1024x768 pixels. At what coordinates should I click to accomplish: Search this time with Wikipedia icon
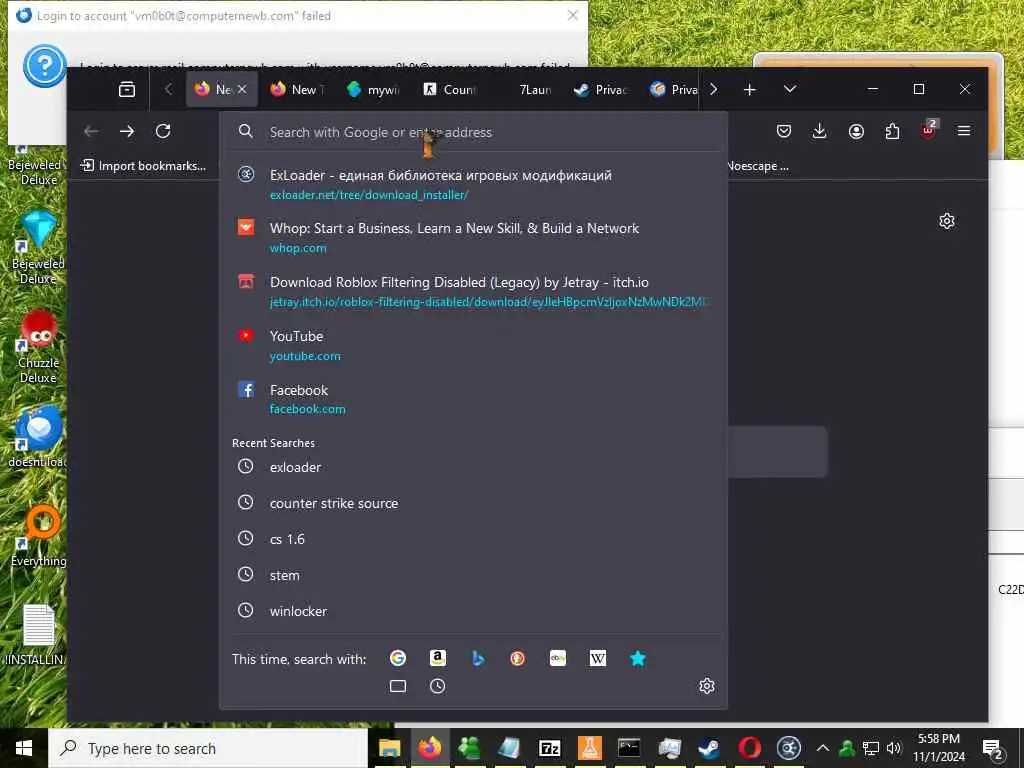(x=598, y=658)
